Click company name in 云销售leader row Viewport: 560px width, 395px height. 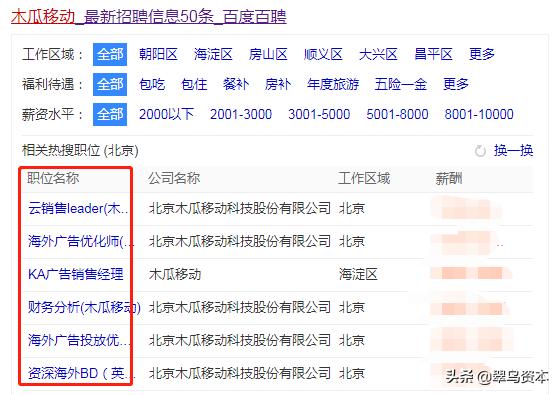[x=240, y=208]
